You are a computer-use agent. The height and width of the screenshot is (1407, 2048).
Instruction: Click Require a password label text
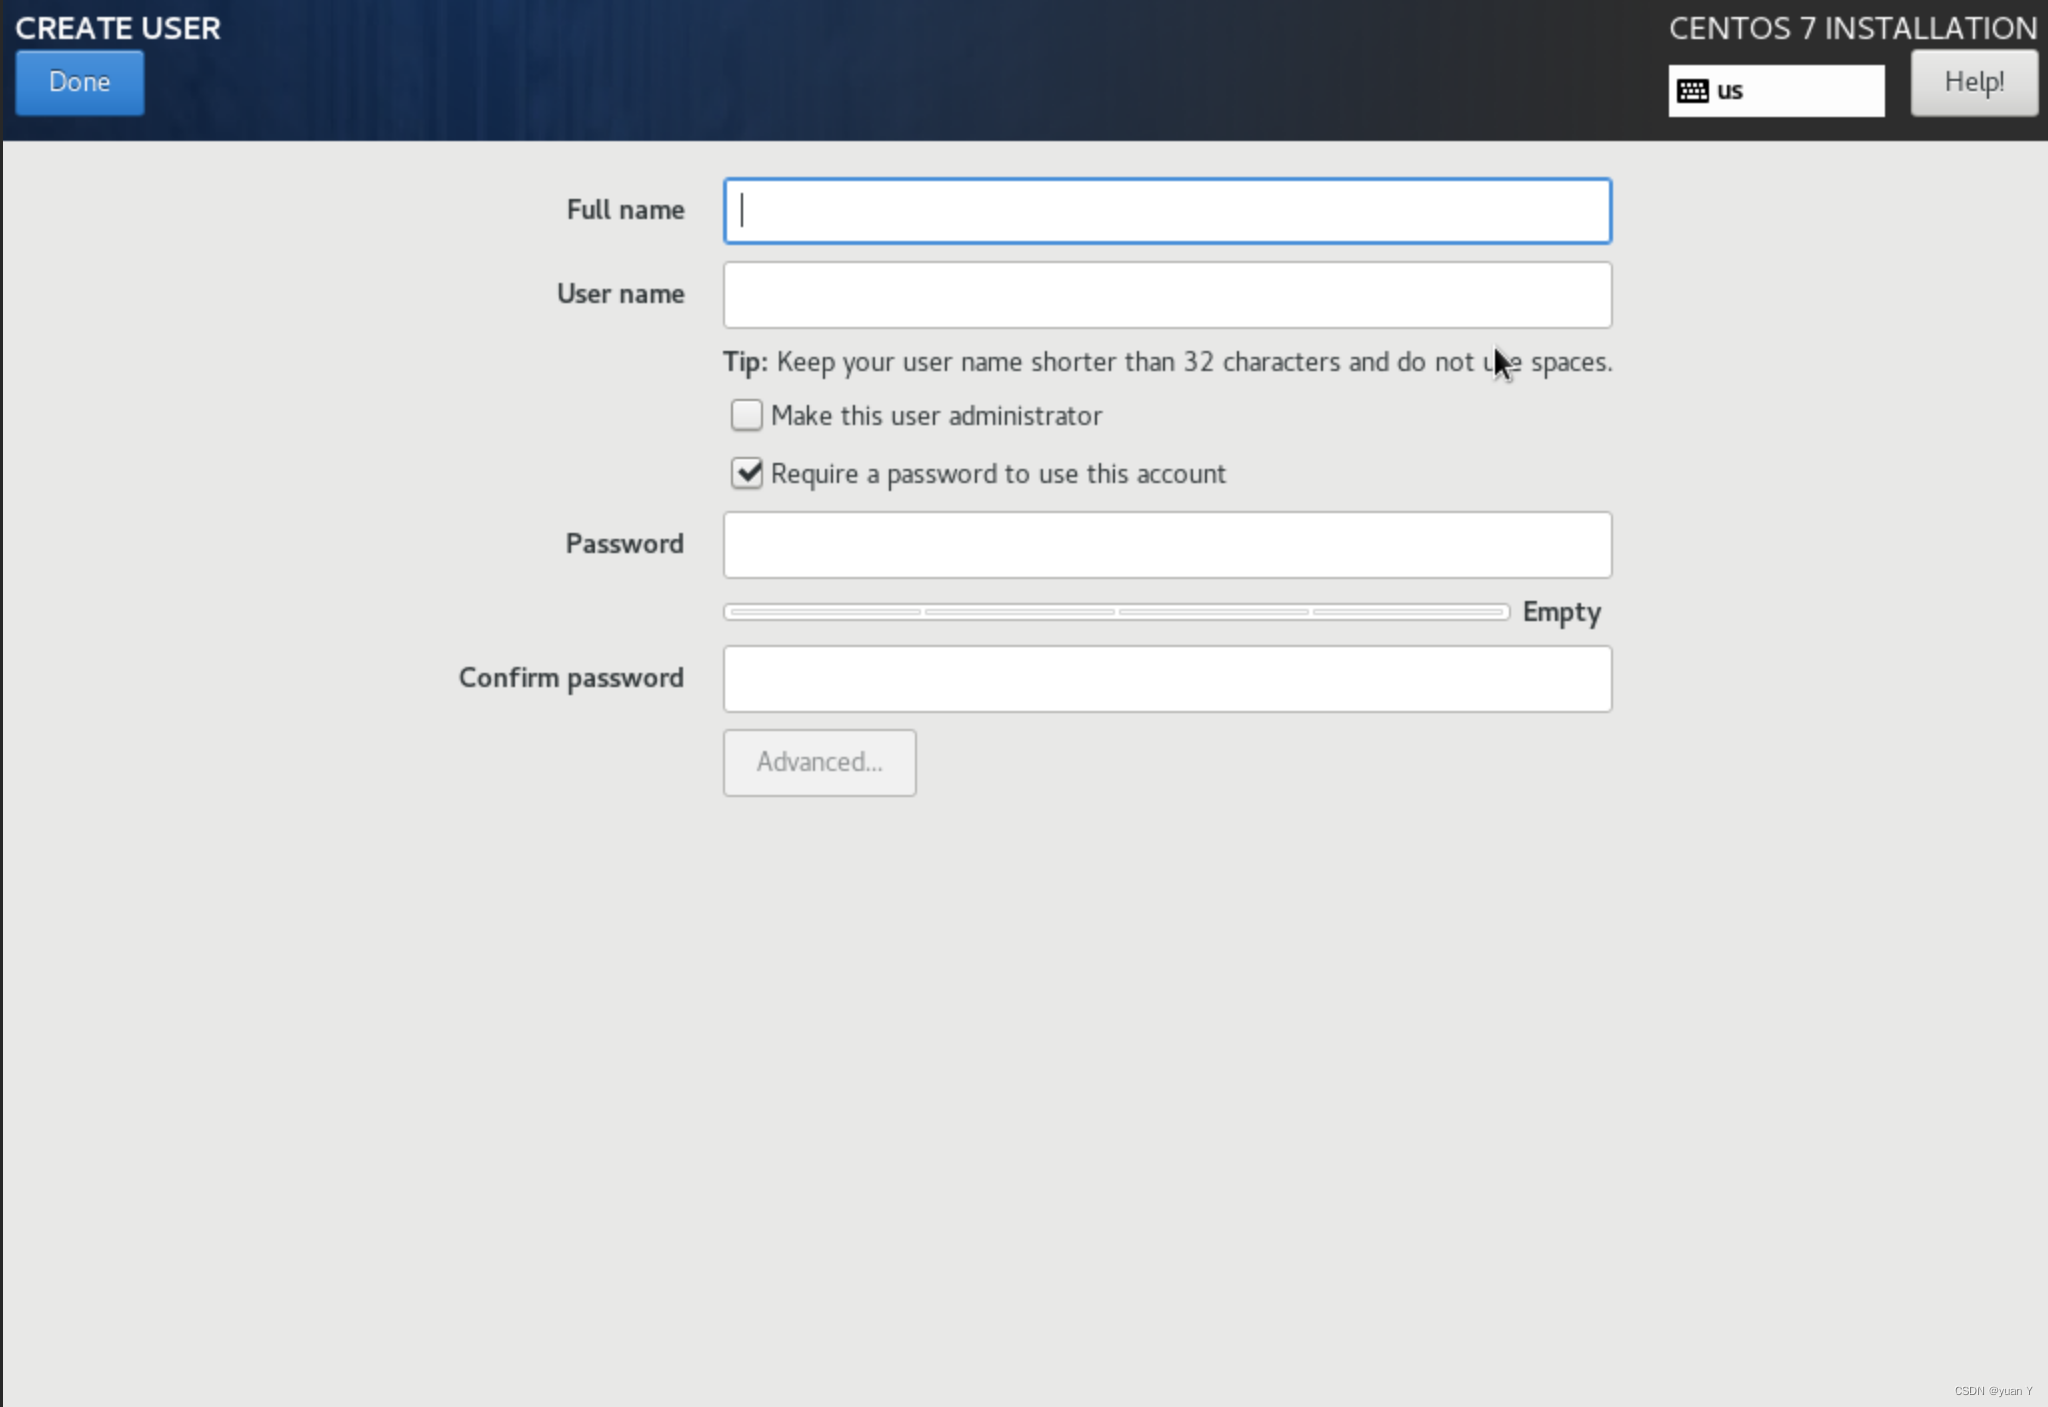(998, 474)
